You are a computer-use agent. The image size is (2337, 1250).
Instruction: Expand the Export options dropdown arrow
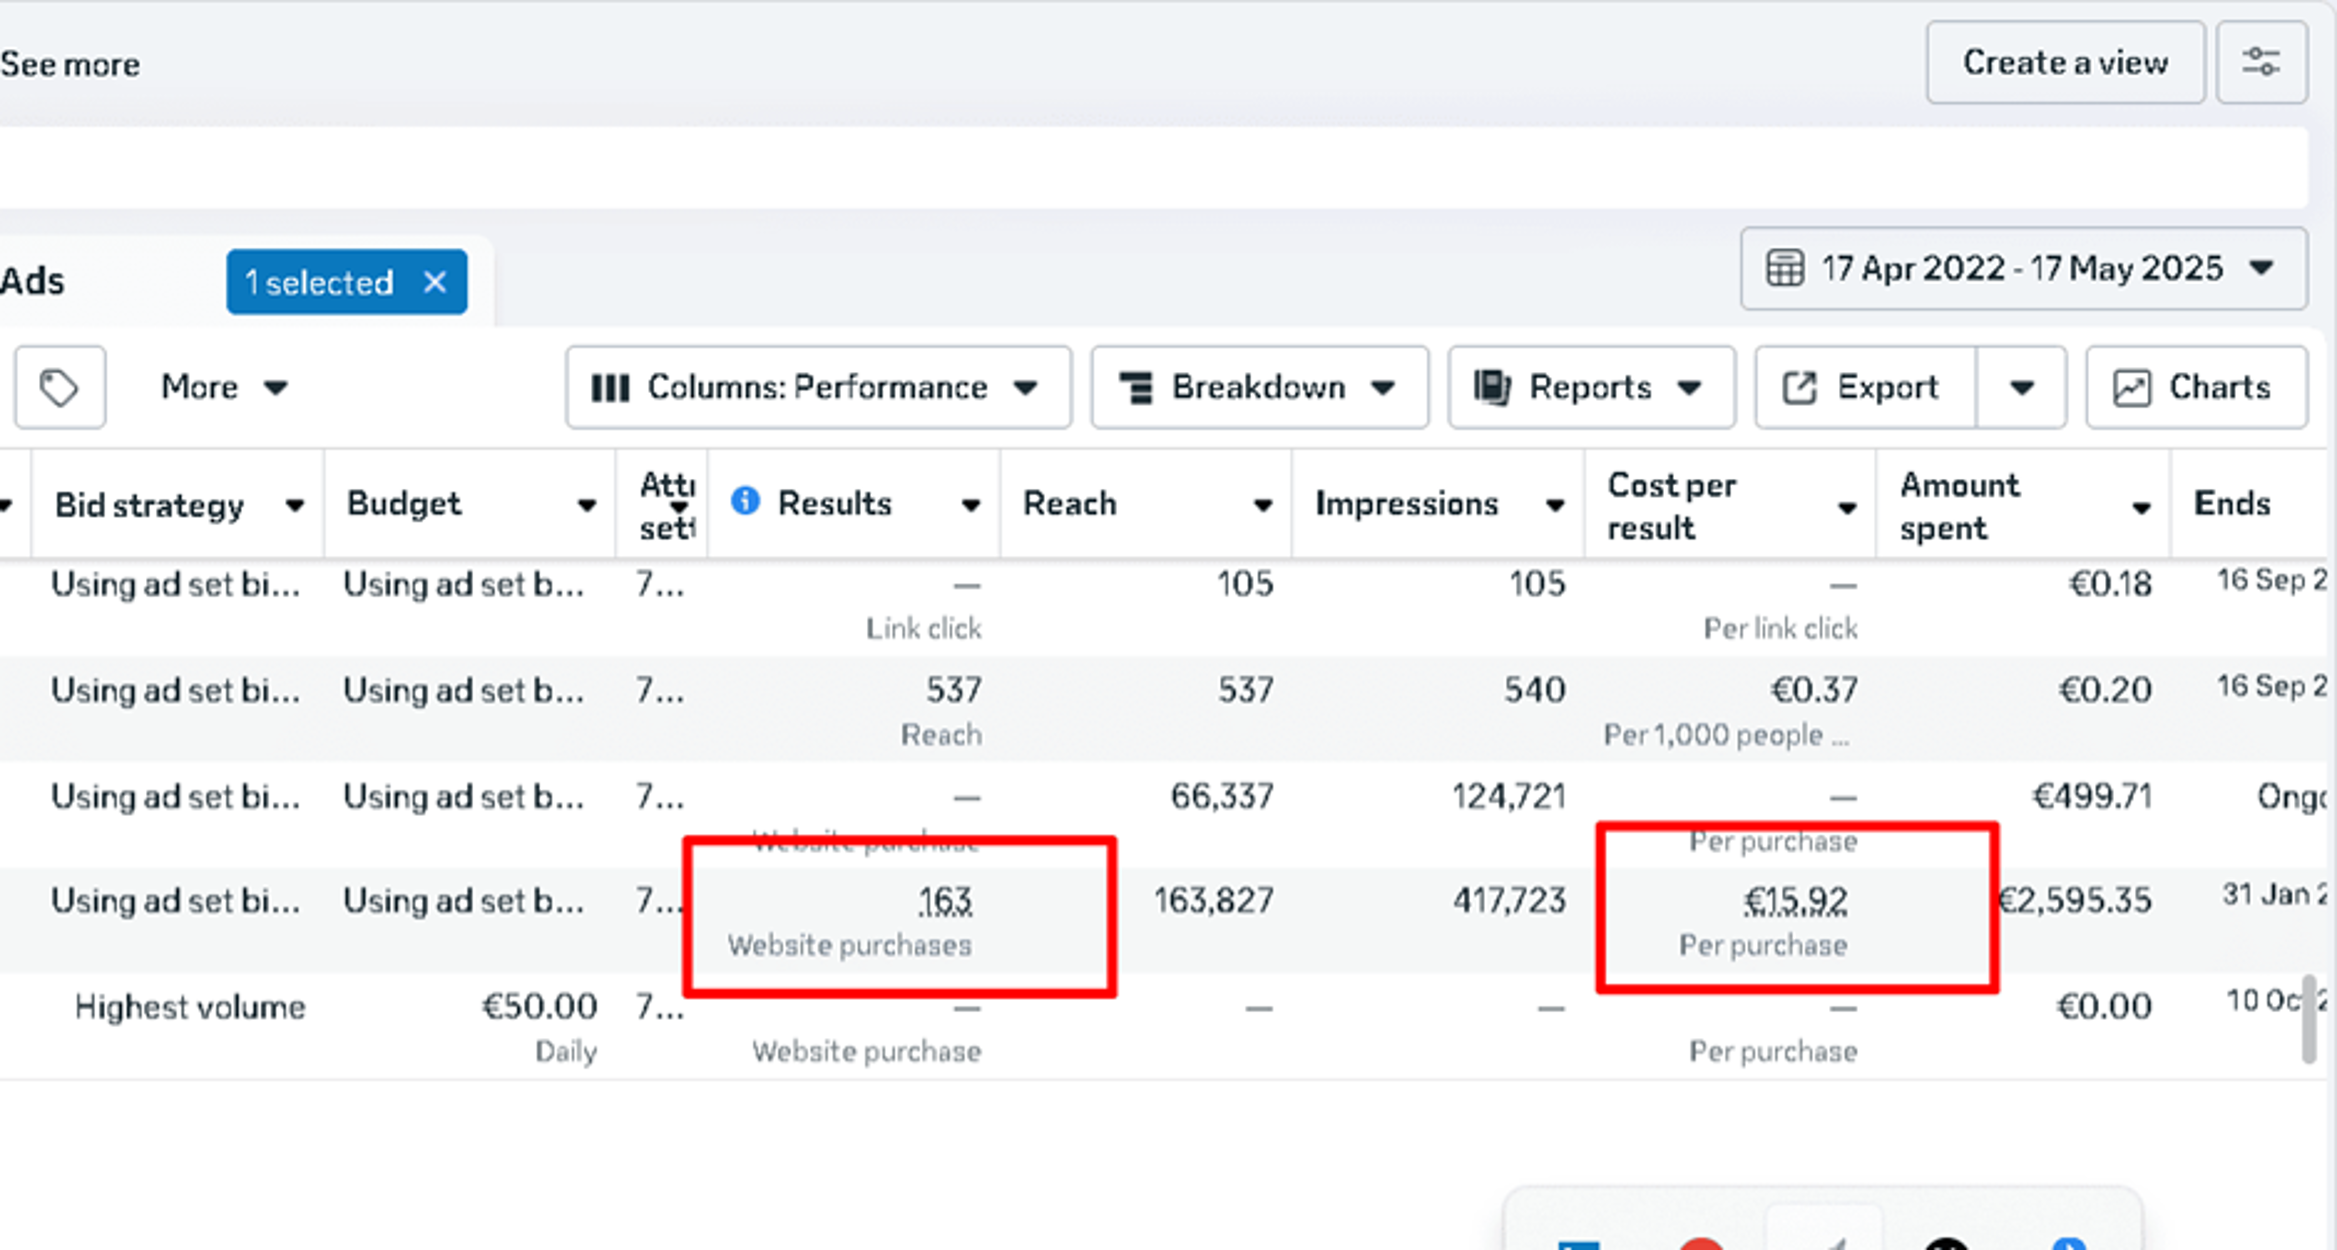[2021, 388]
